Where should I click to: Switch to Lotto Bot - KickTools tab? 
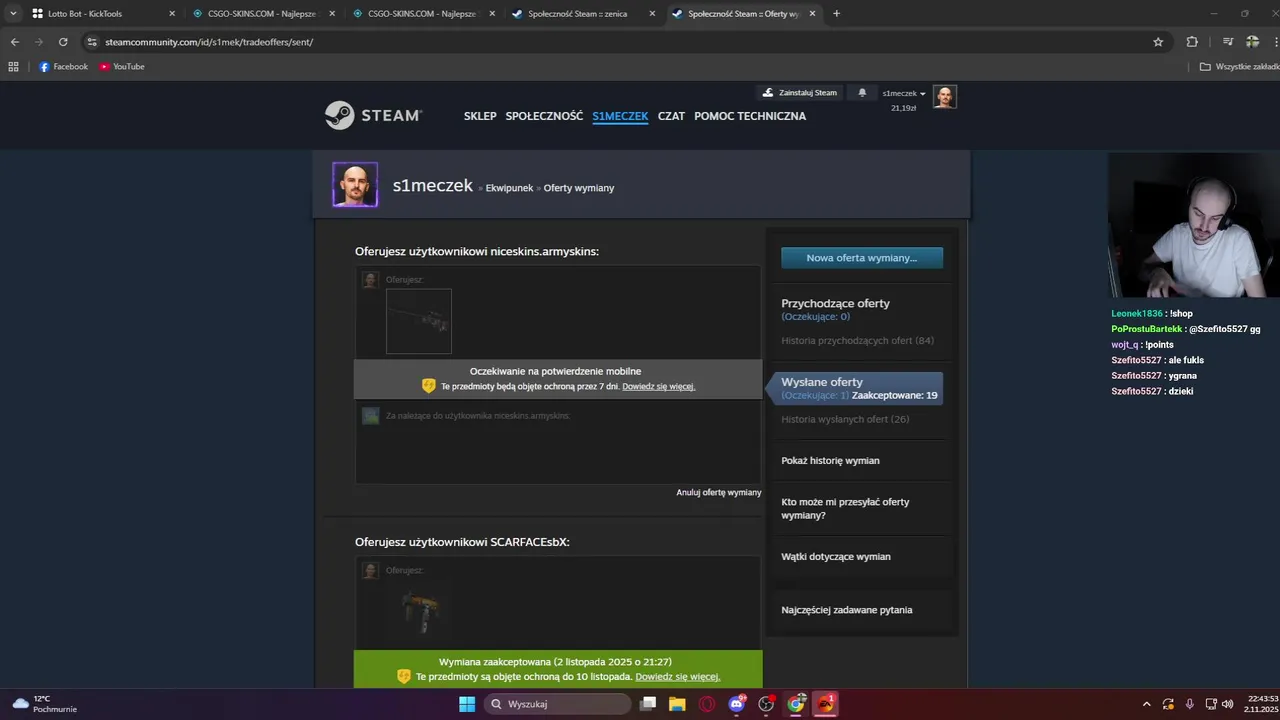click(103, 14)
